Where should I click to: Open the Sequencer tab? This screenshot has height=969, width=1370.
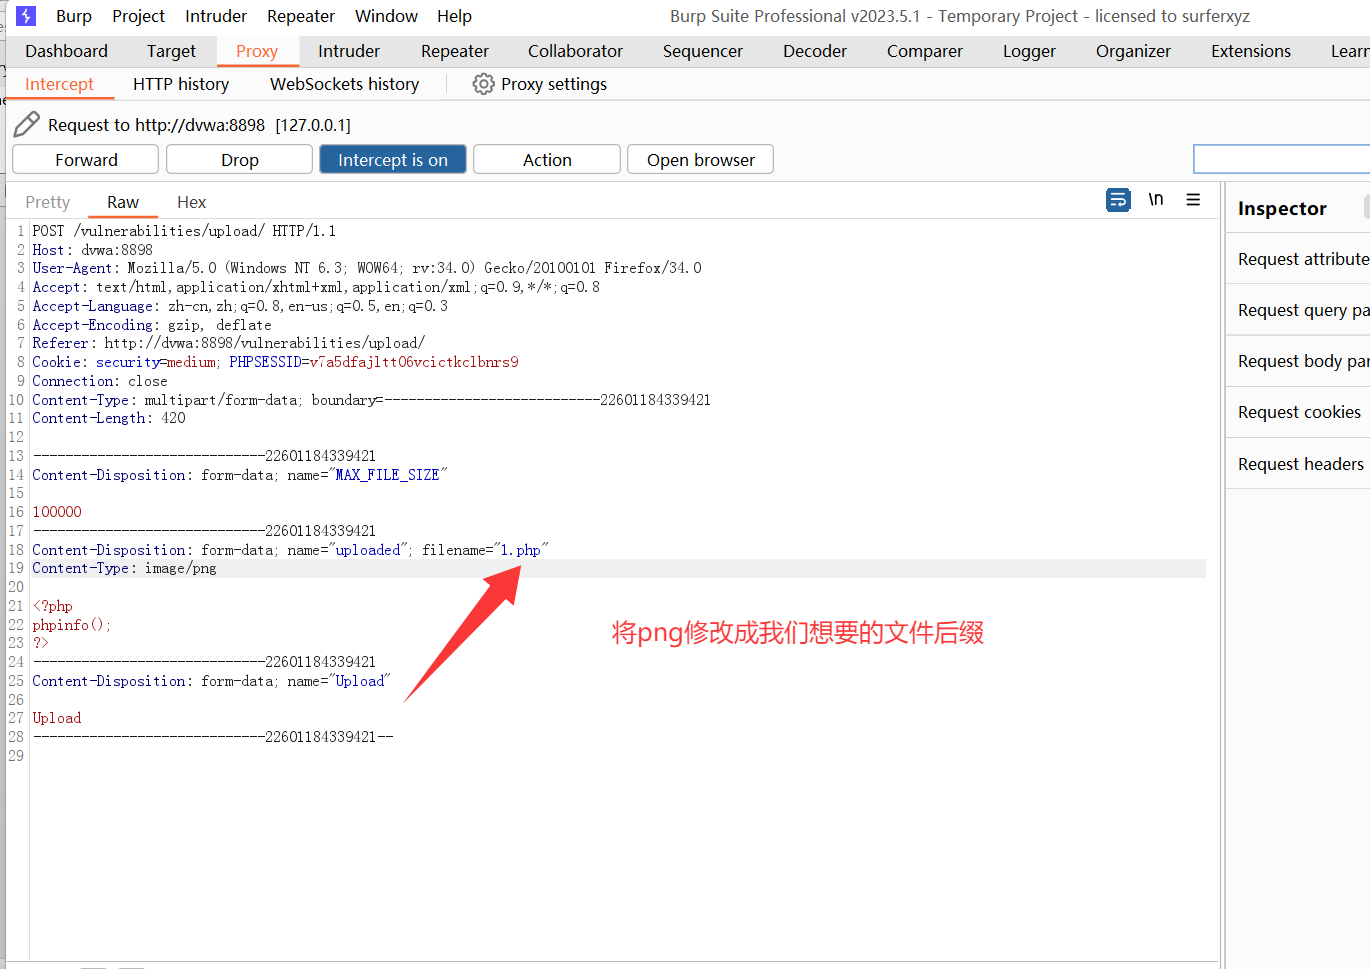703,51
